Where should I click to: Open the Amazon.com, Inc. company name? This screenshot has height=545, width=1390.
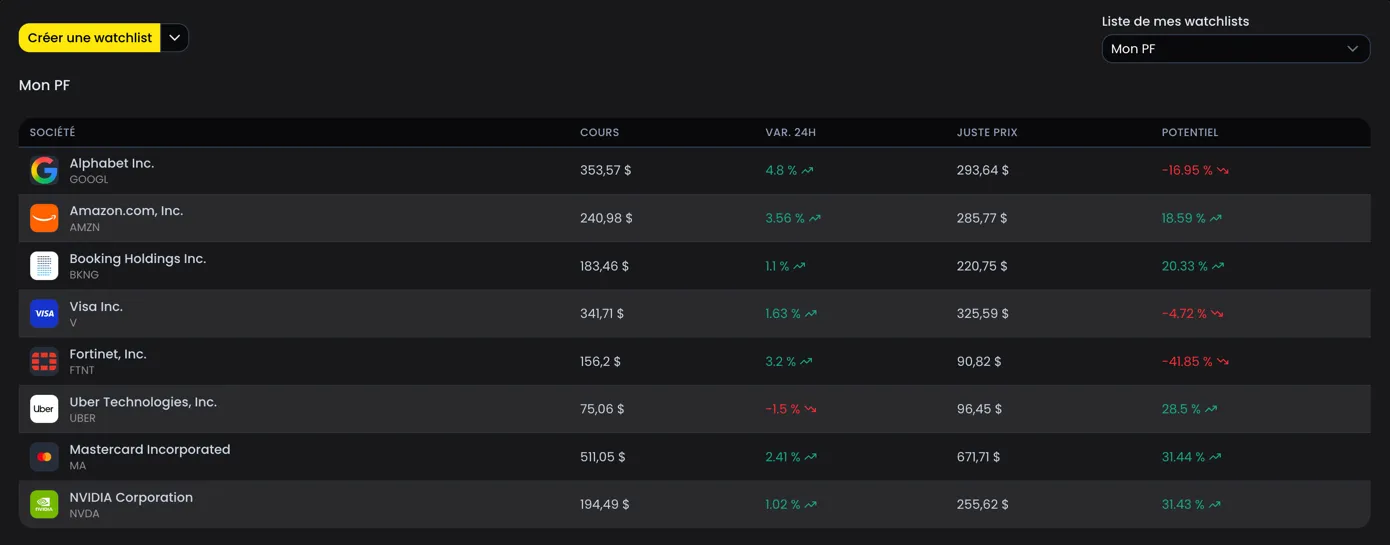click(x=126, y=211)
